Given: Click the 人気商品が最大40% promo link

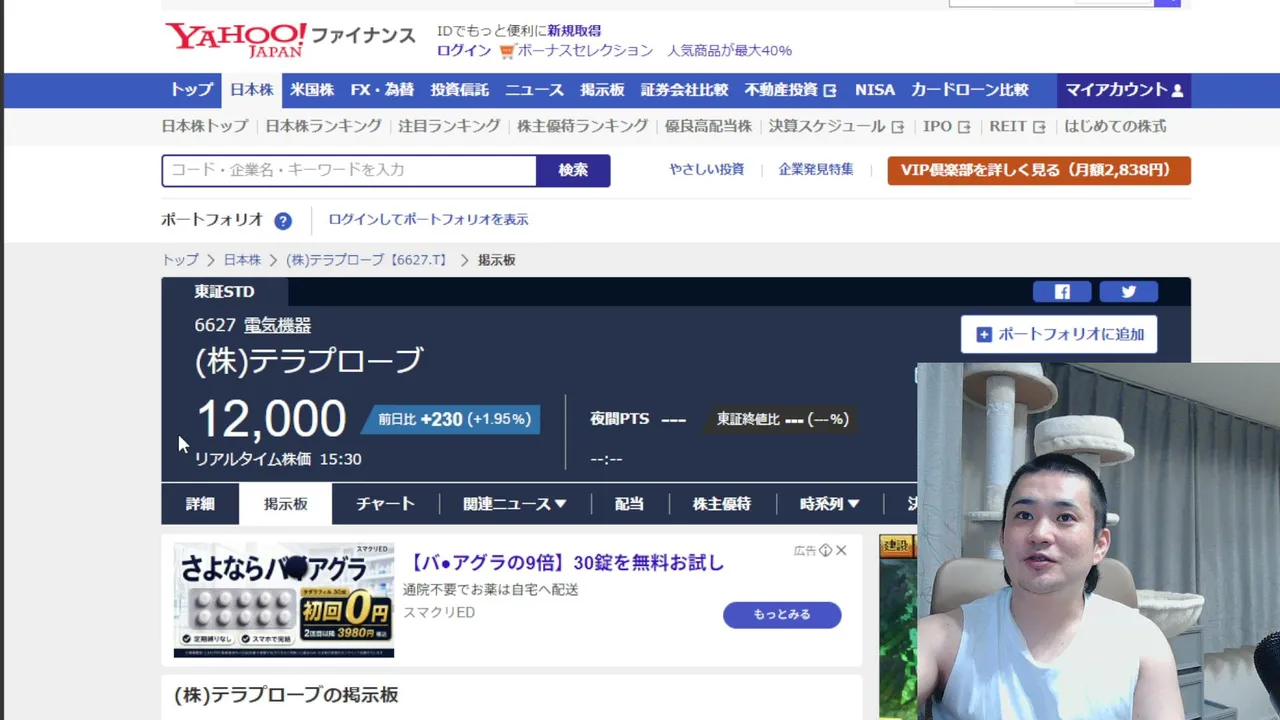Looking at the screenshot, I should pyautogui.click(x=729, y=51).
